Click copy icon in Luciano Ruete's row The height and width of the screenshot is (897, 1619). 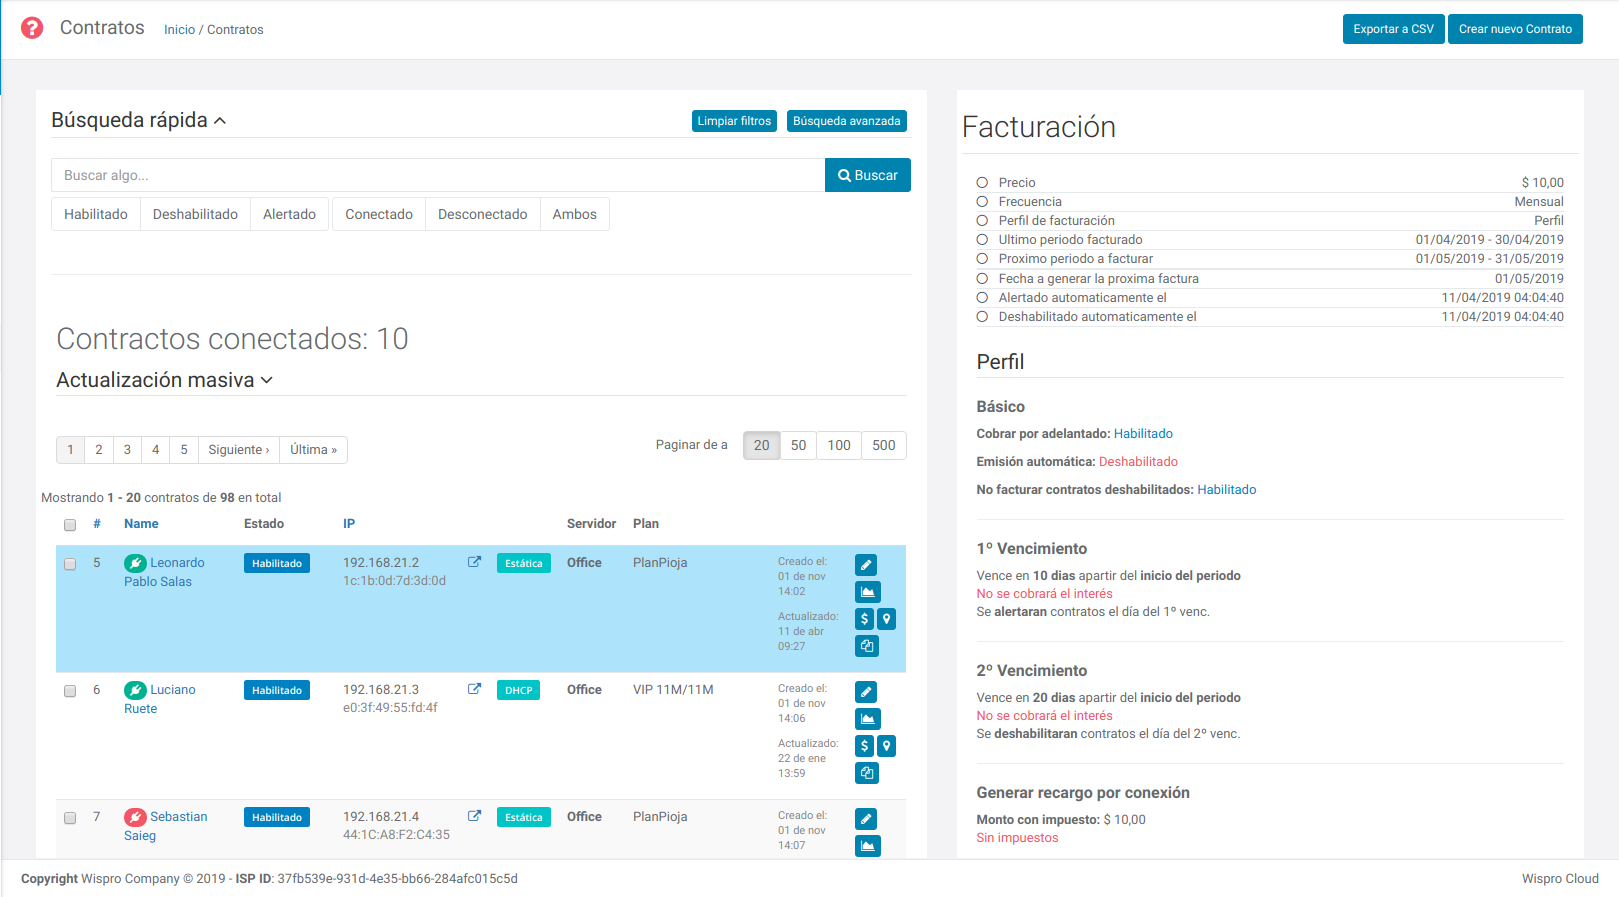867,773
